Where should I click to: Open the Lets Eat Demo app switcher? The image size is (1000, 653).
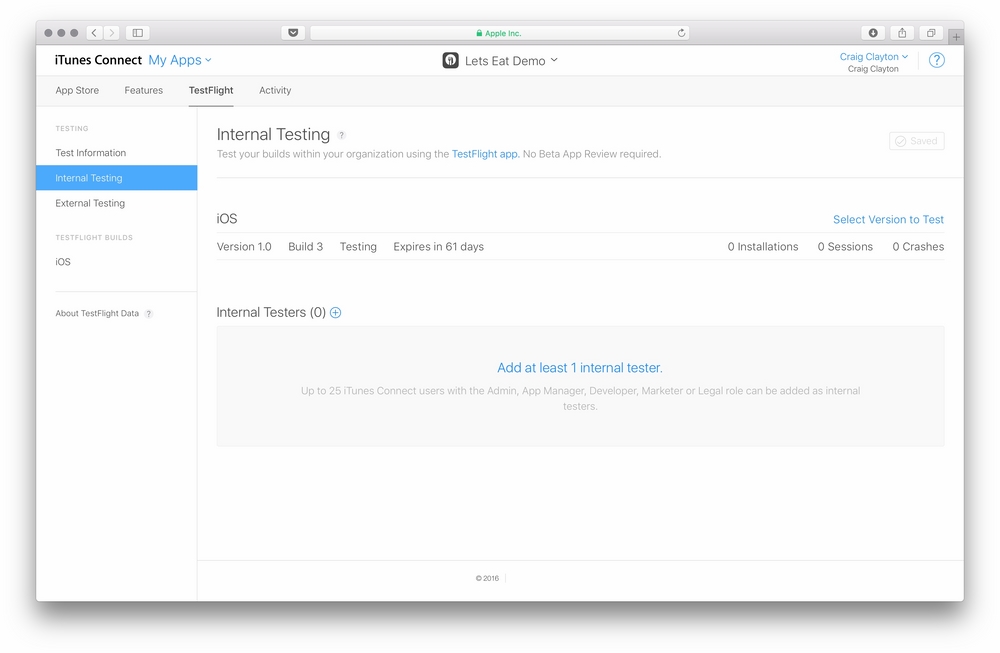click(511, 61)
